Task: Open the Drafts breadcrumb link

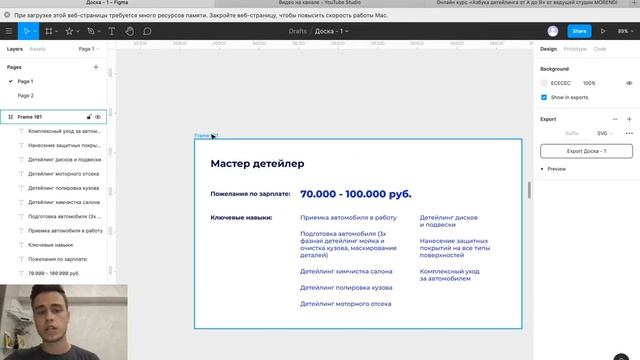Action: click(298, 31)
